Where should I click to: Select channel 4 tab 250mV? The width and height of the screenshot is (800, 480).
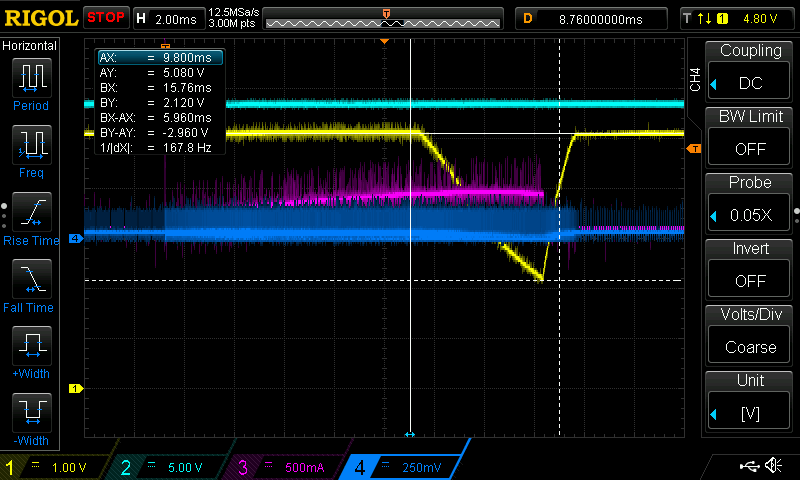(x=403, y=467)
